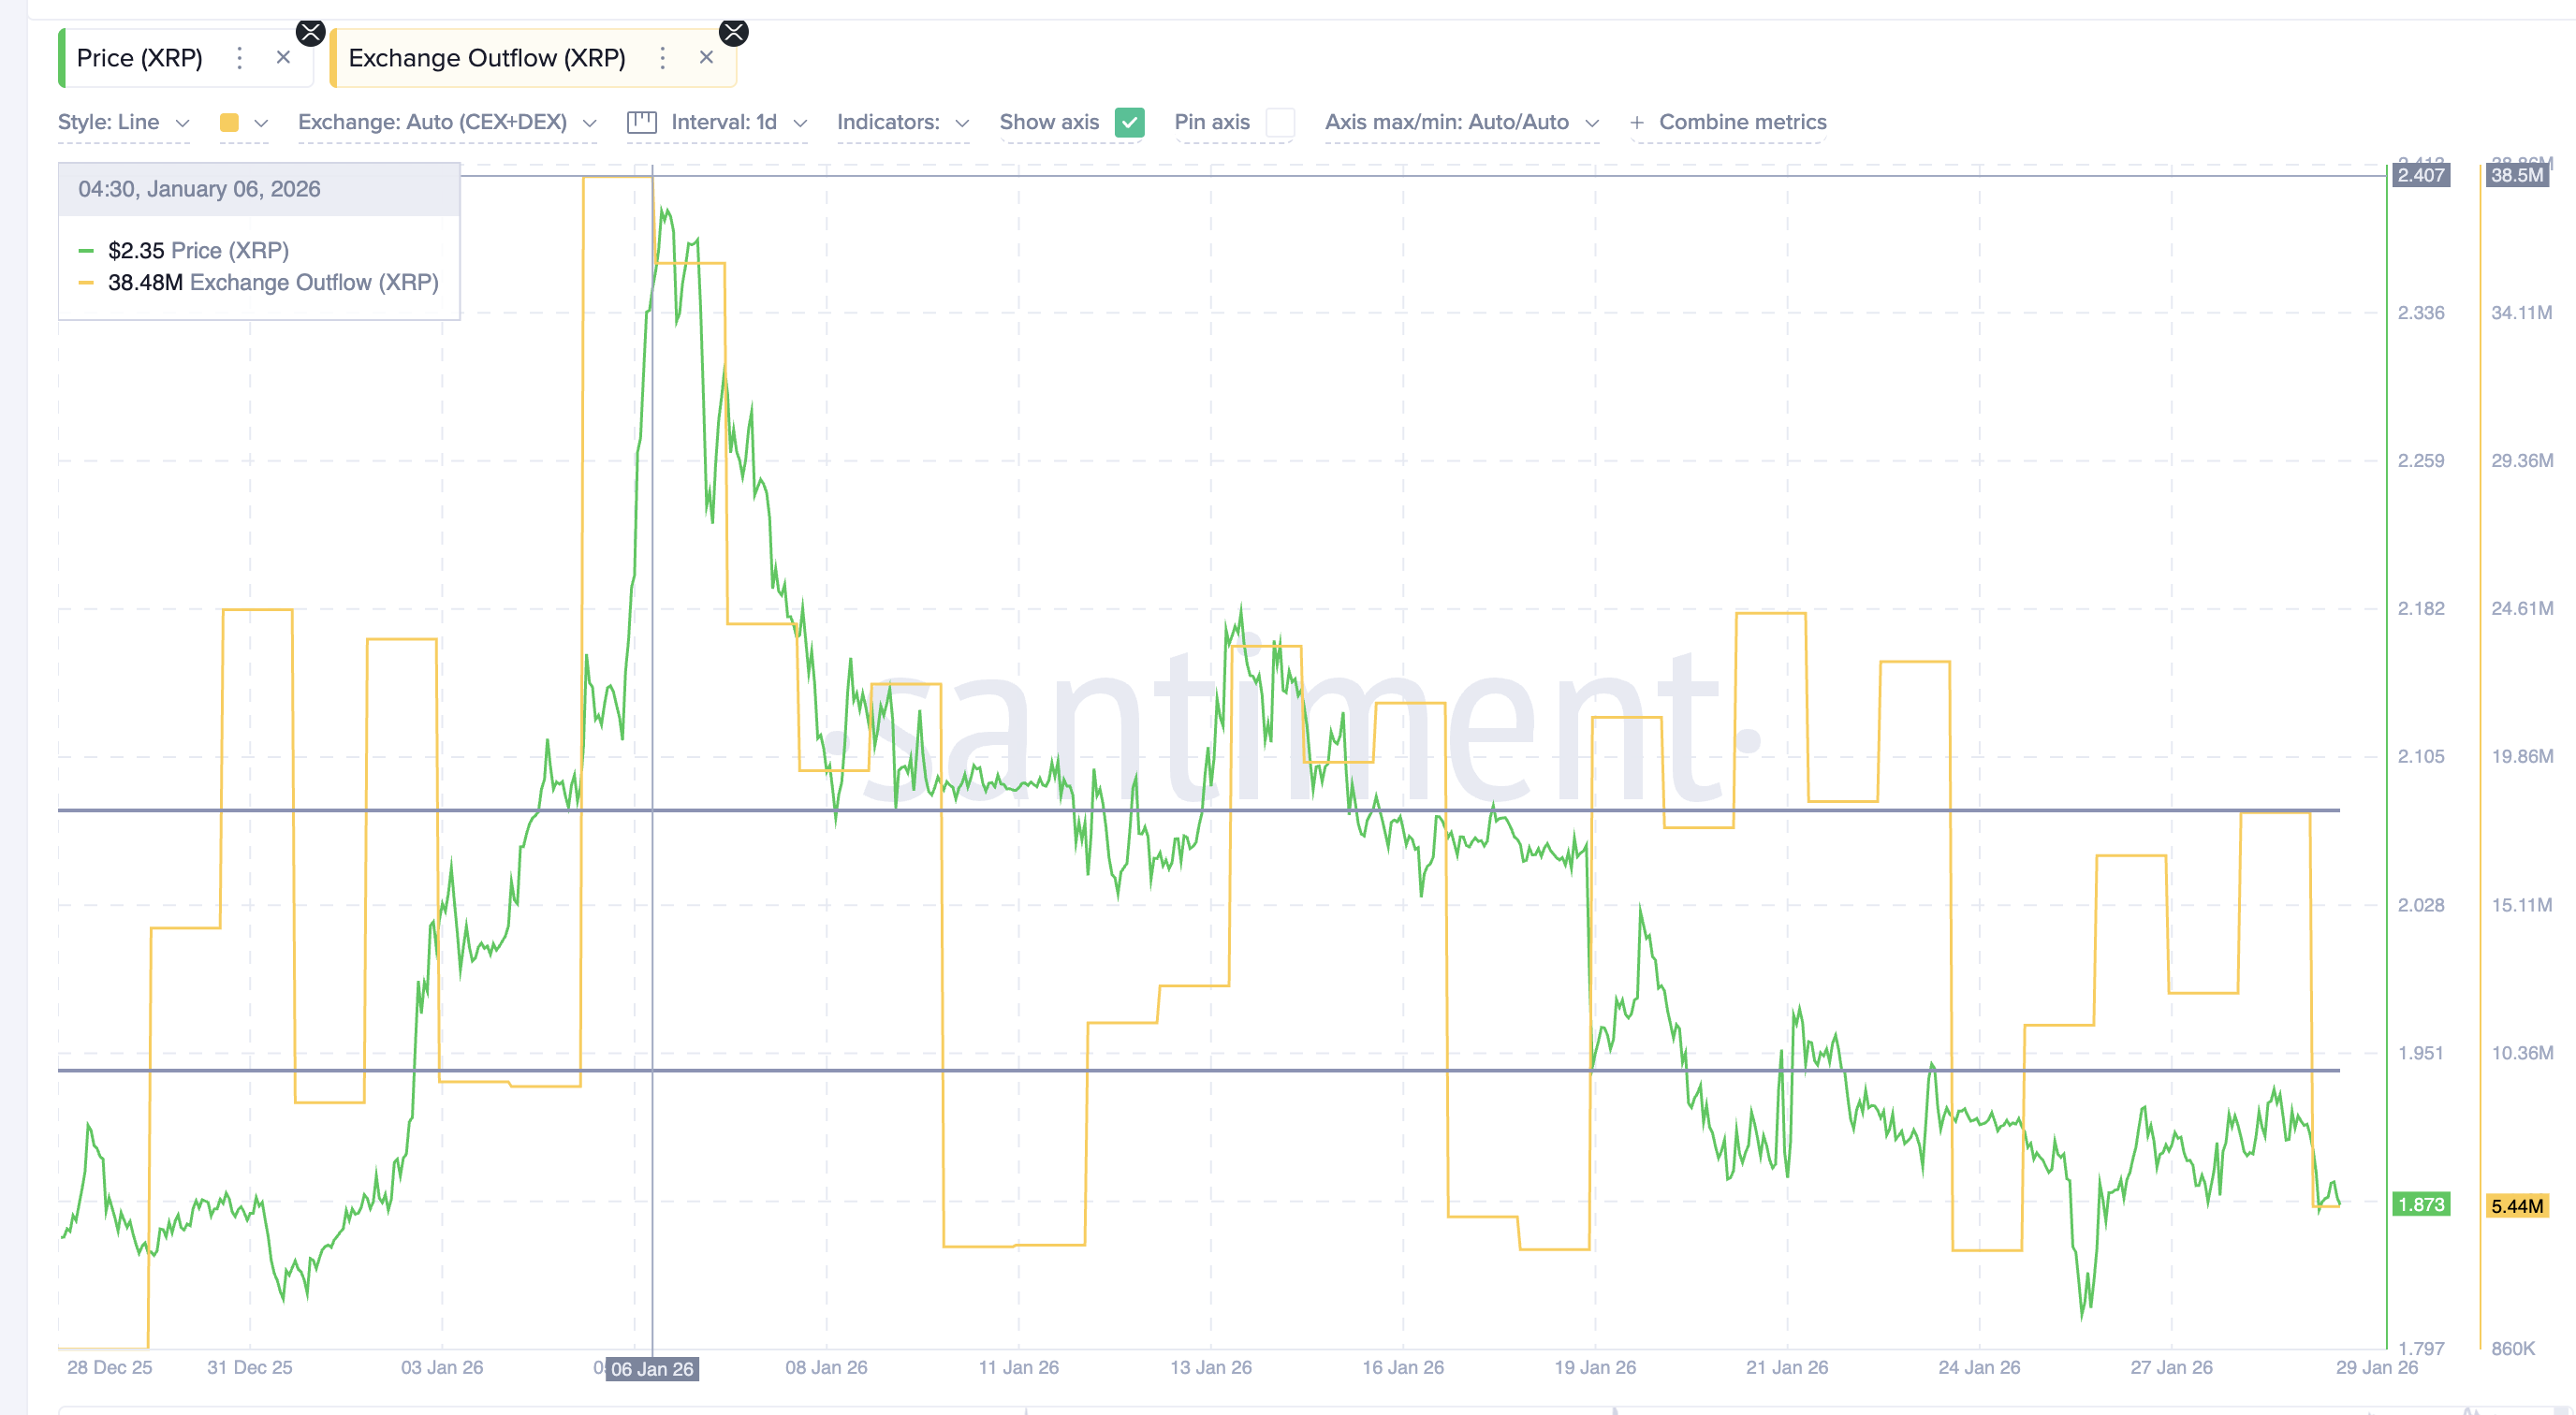Click the bar chart icon beside Interval

[641, 122]
